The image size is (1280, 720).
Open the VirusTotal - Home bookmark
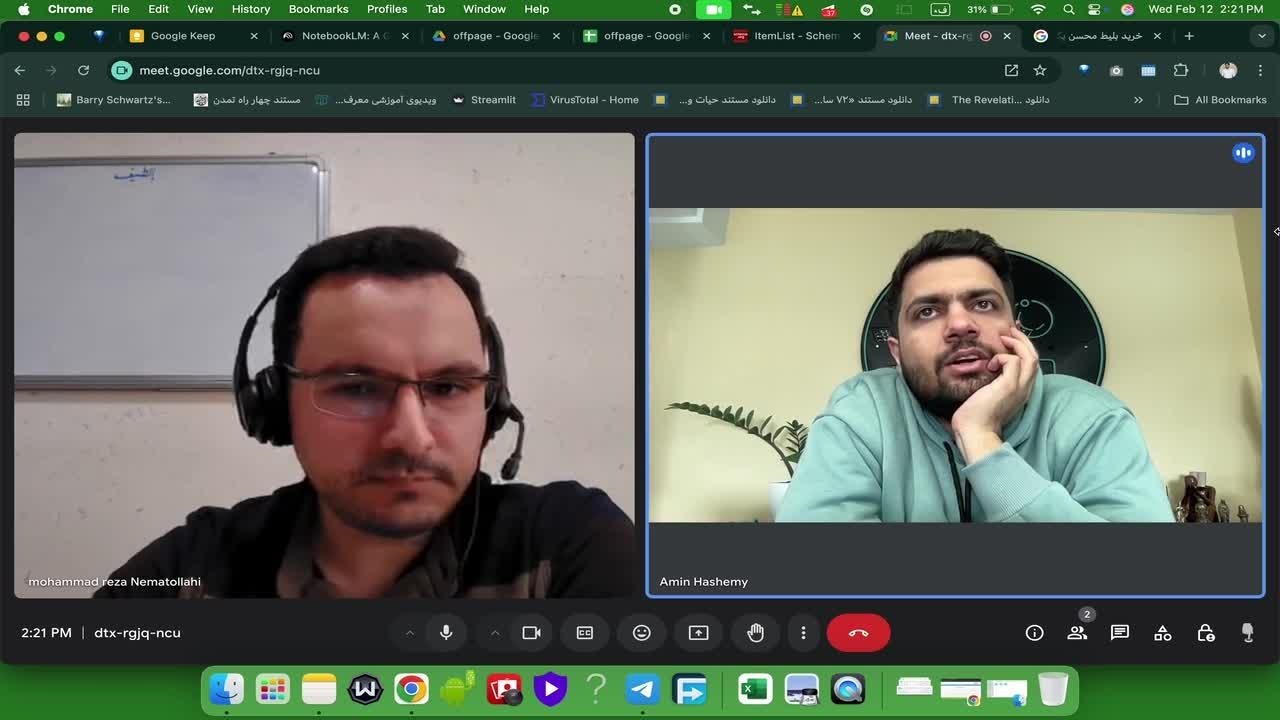point(585,100)
